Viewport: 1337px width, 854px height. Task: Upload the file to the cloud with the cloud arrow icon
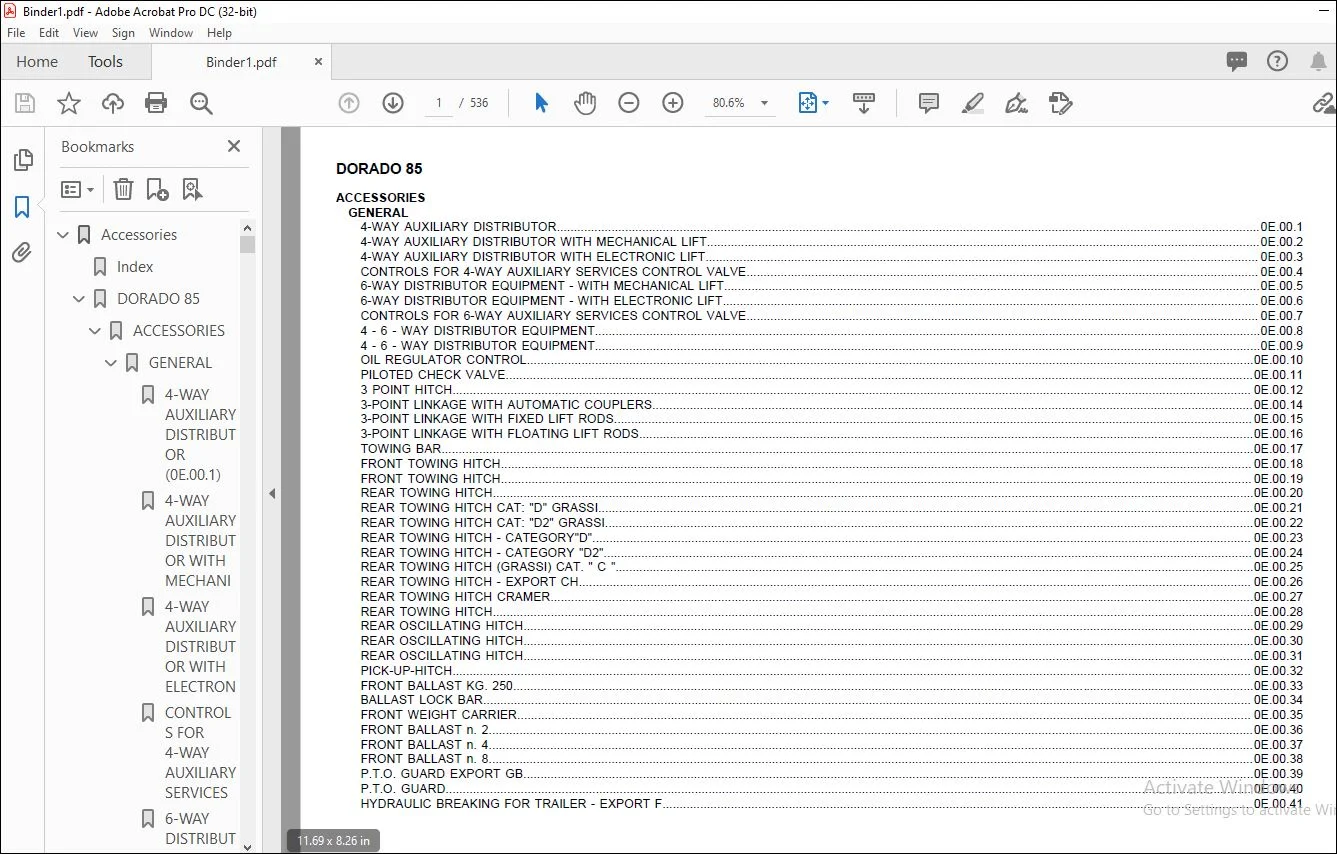tap(113, 103)
